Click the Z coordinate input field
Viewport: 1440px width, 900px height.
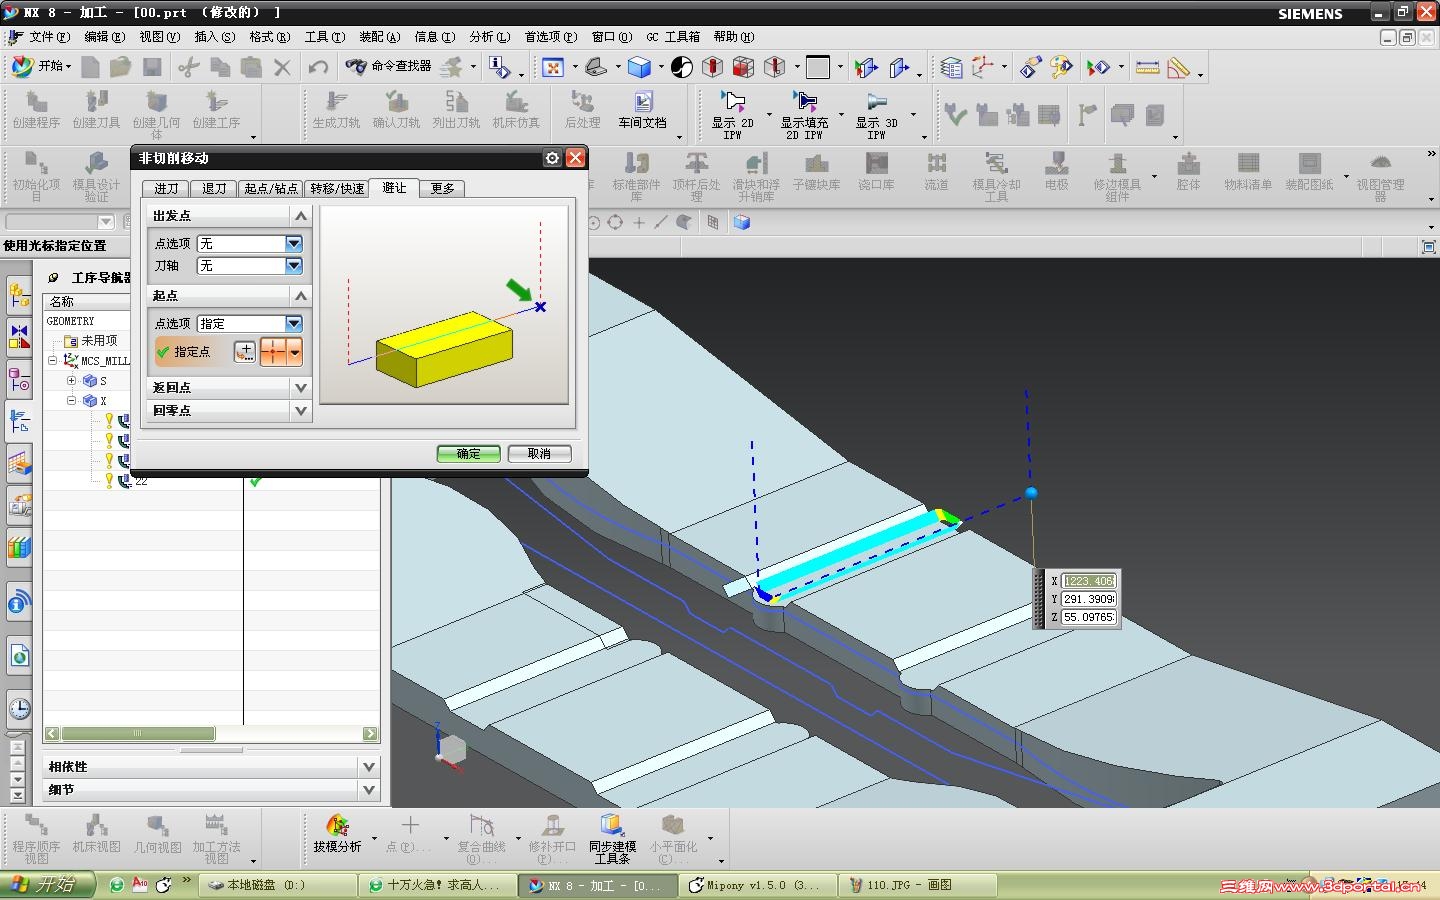tap(1088, 617)
